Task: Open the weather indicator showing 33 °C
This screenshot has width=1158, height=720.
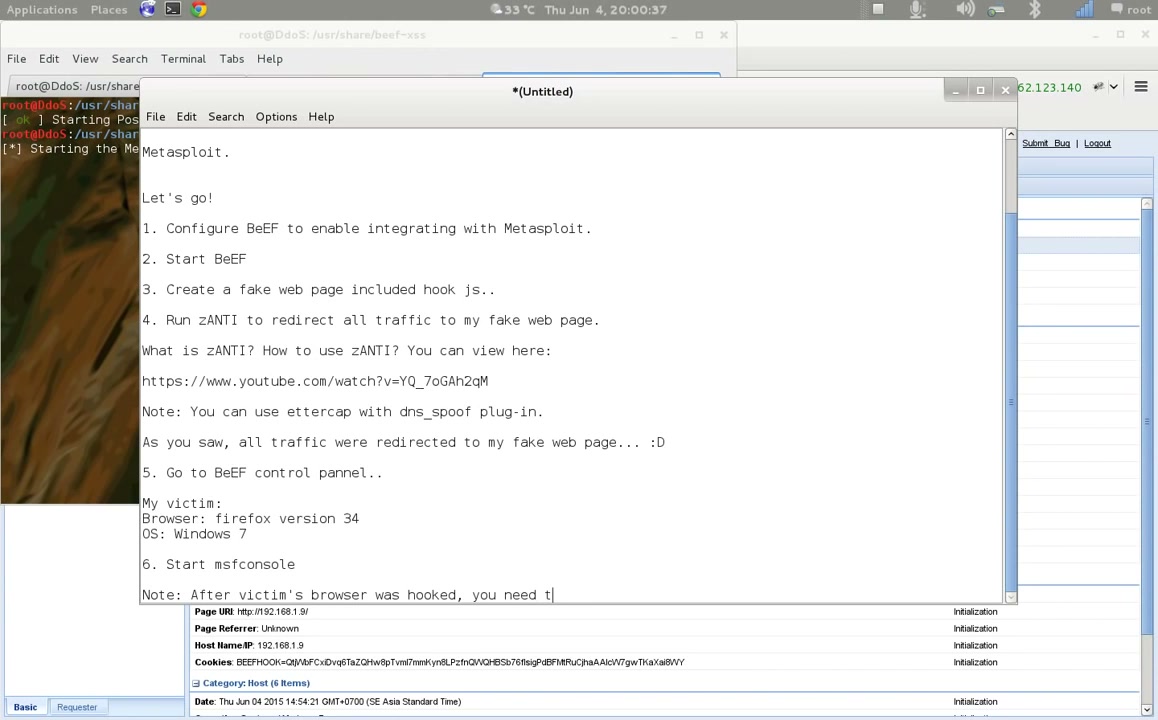Action: [513, 10]
